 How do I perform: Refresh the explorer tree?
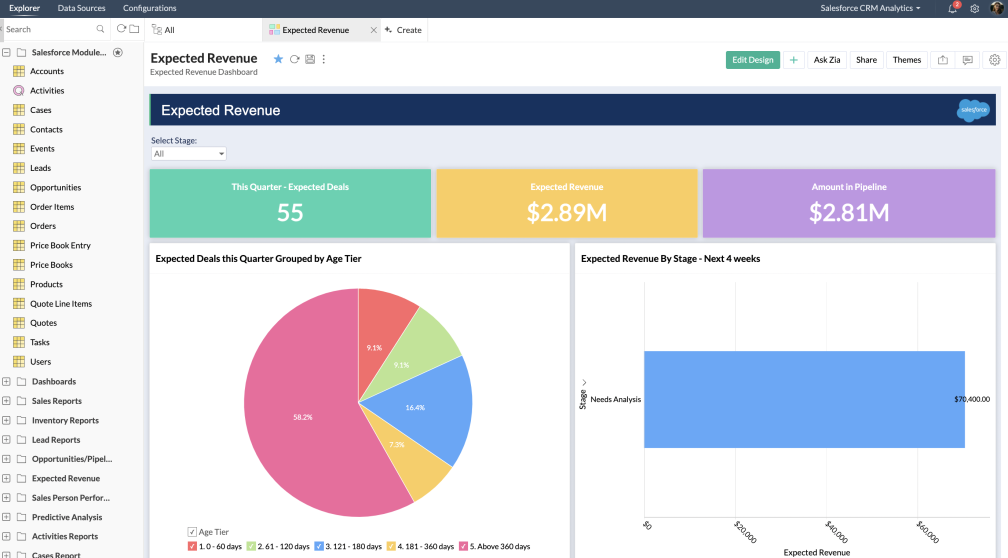pos(121,29)
